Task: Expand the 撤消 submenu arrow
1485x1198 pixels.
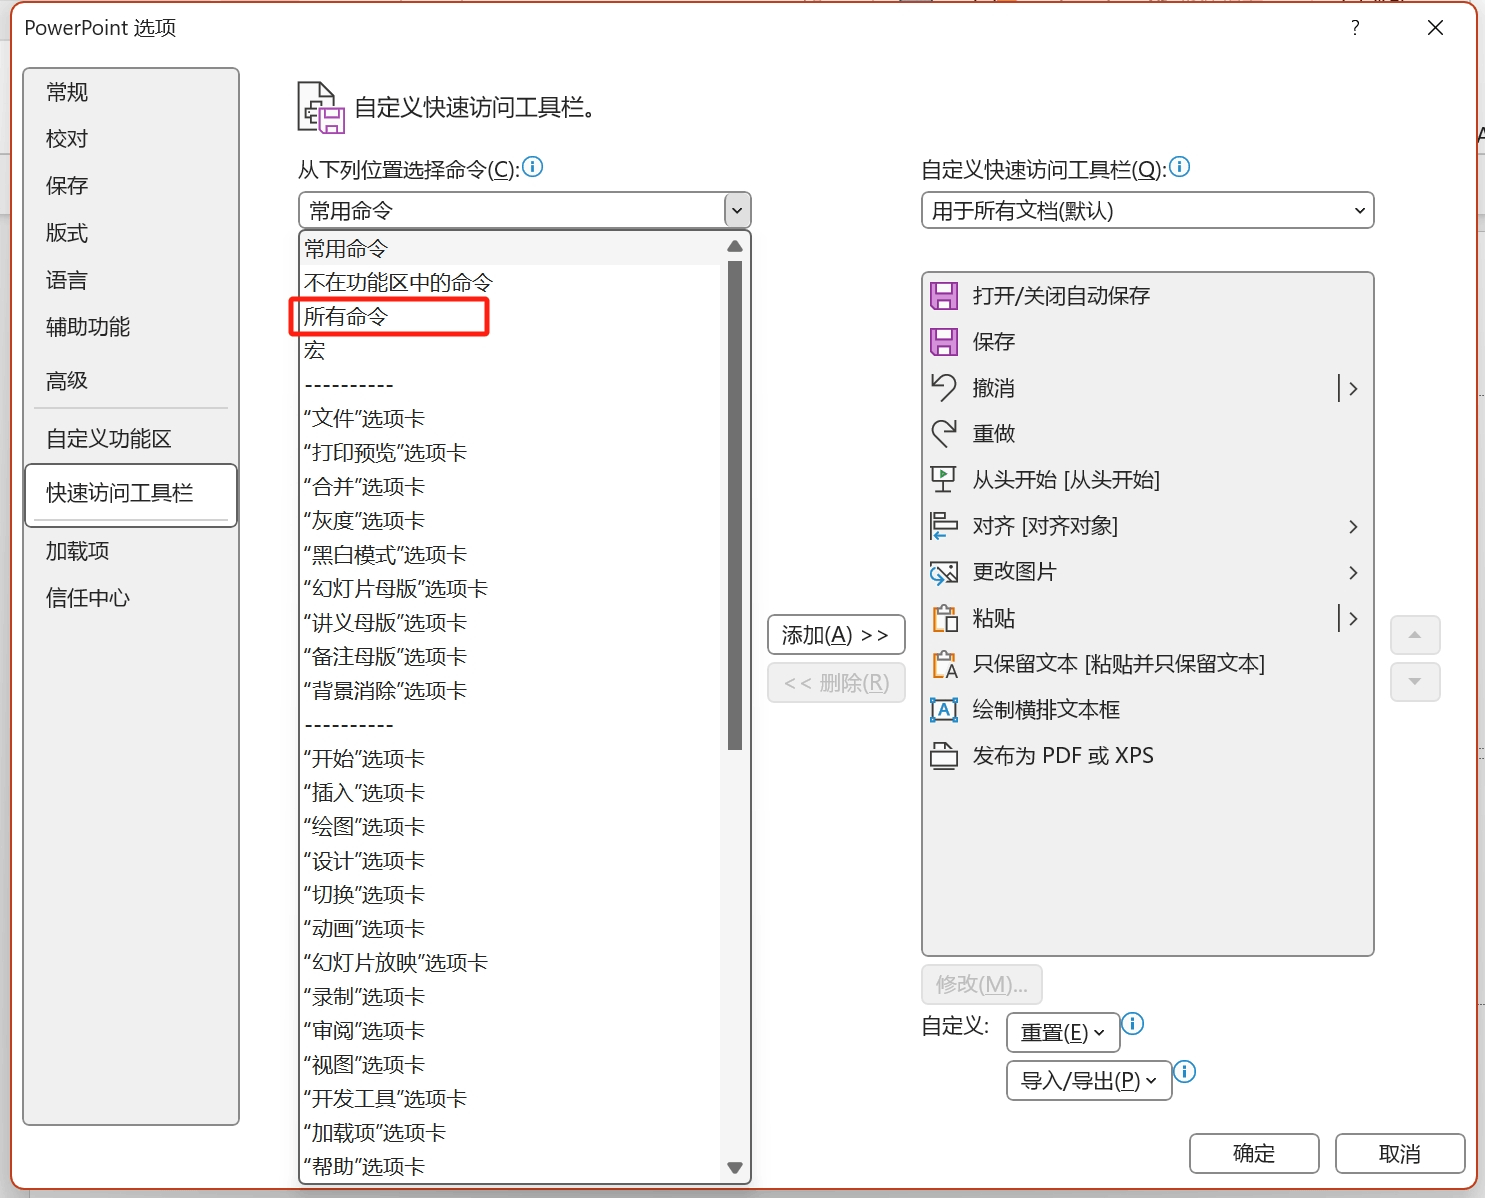Action: click(x=1352, y=389)
